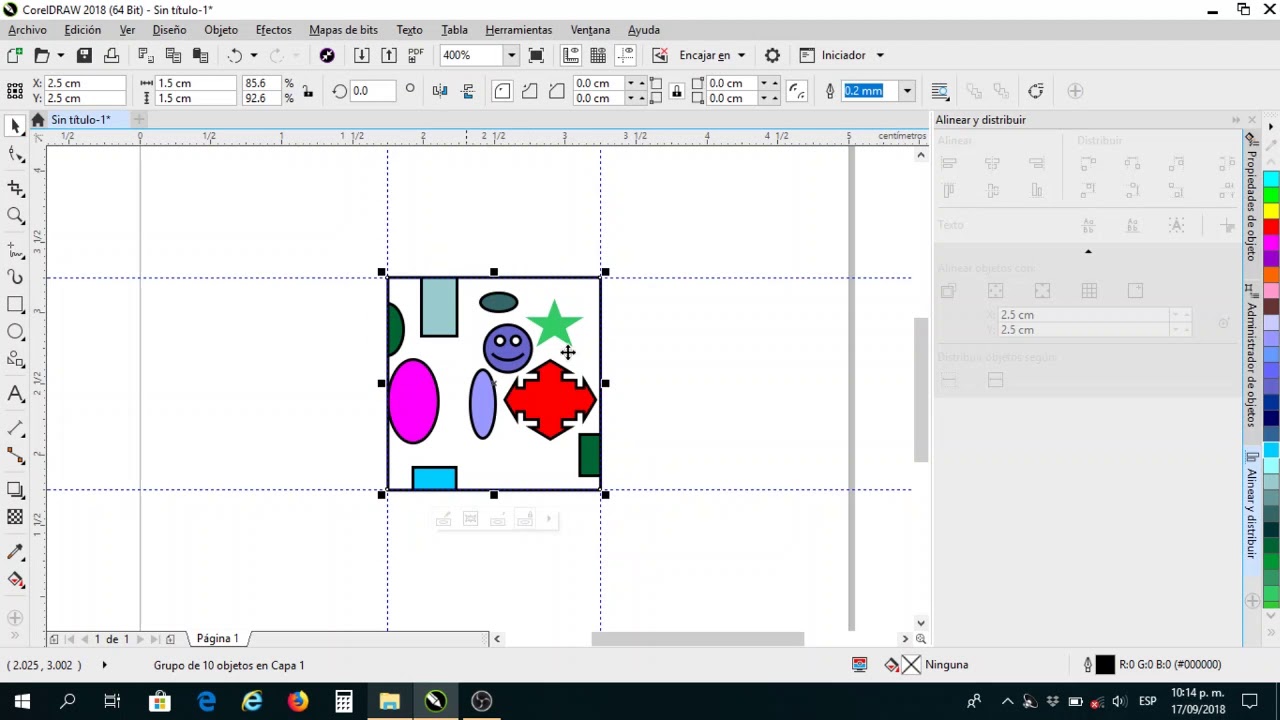This screenshot has width=1280, height=720.
Task: Click the magenta color swatch in palette
Action: tap(1271, 243)
